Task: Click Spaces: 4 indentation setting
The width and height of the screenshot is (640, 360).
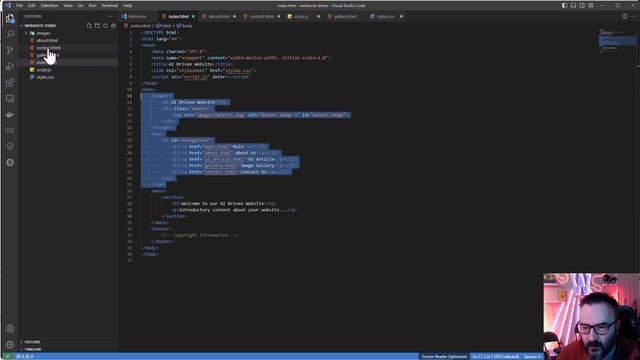Action: (x=532, y=356)
